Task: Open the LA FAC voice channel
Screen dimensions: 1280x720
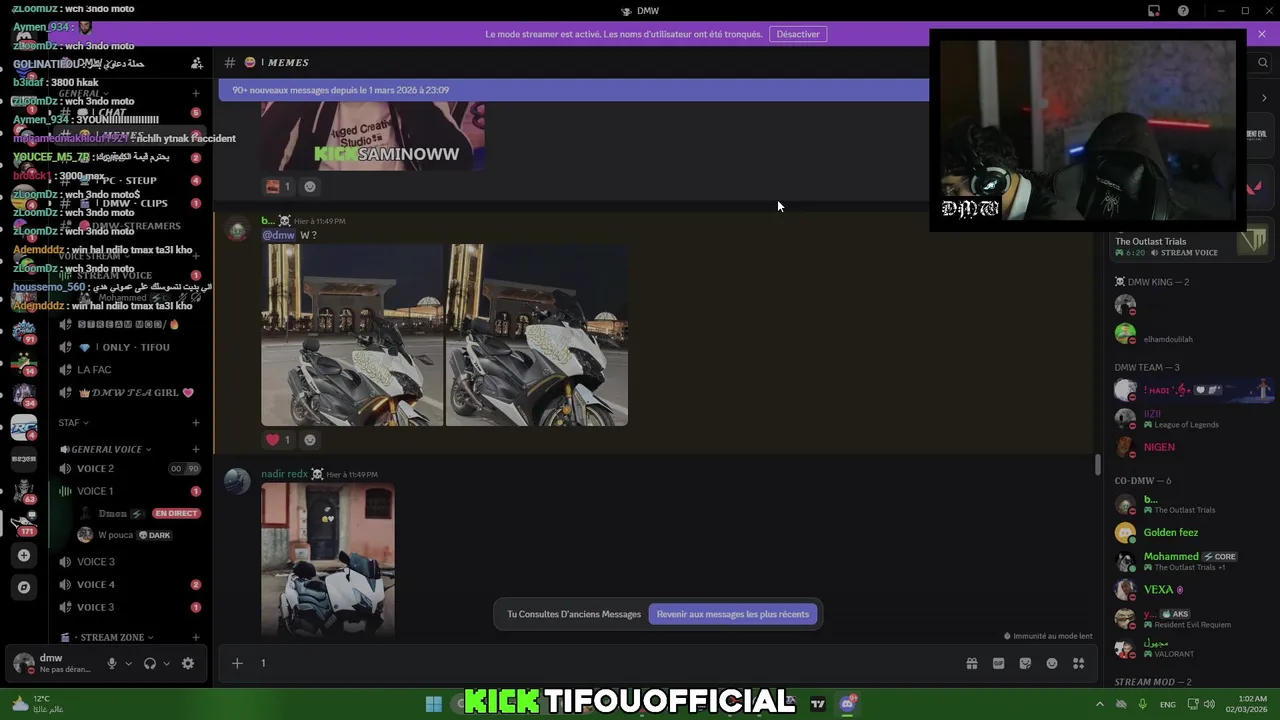Action: tap(130, 370)
